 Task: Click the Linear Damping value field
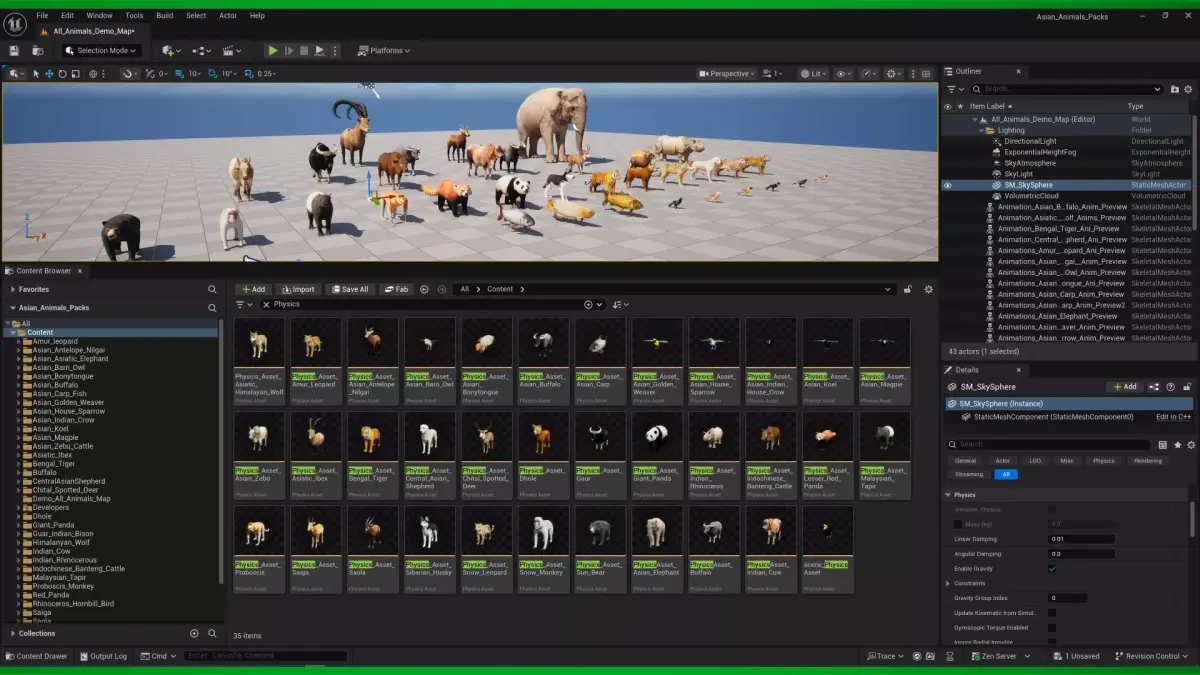(1081, 539)
